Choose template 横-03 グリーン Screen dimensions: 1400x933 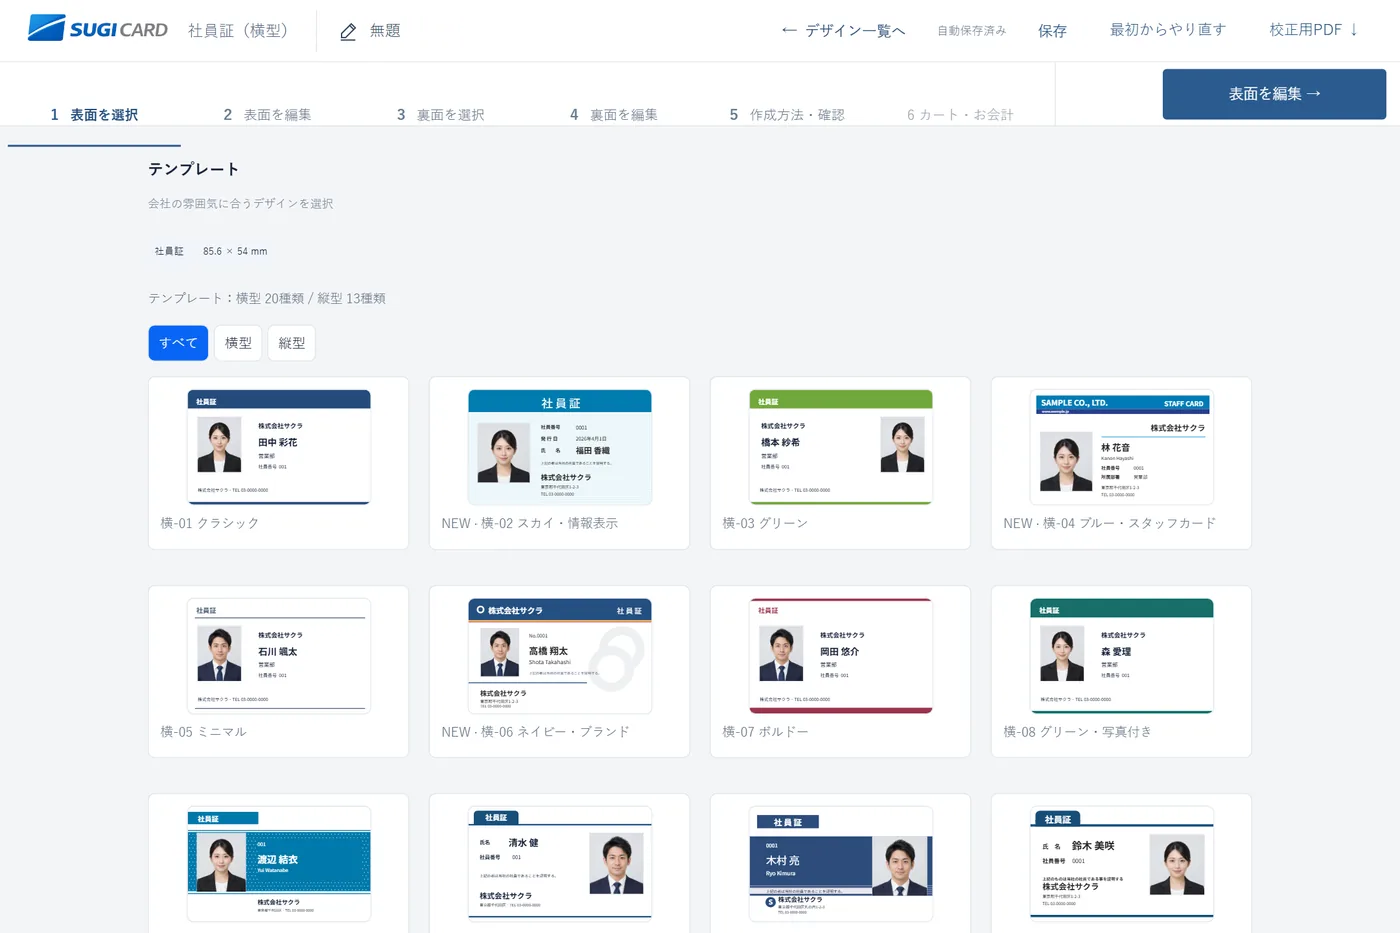(840, 463)
